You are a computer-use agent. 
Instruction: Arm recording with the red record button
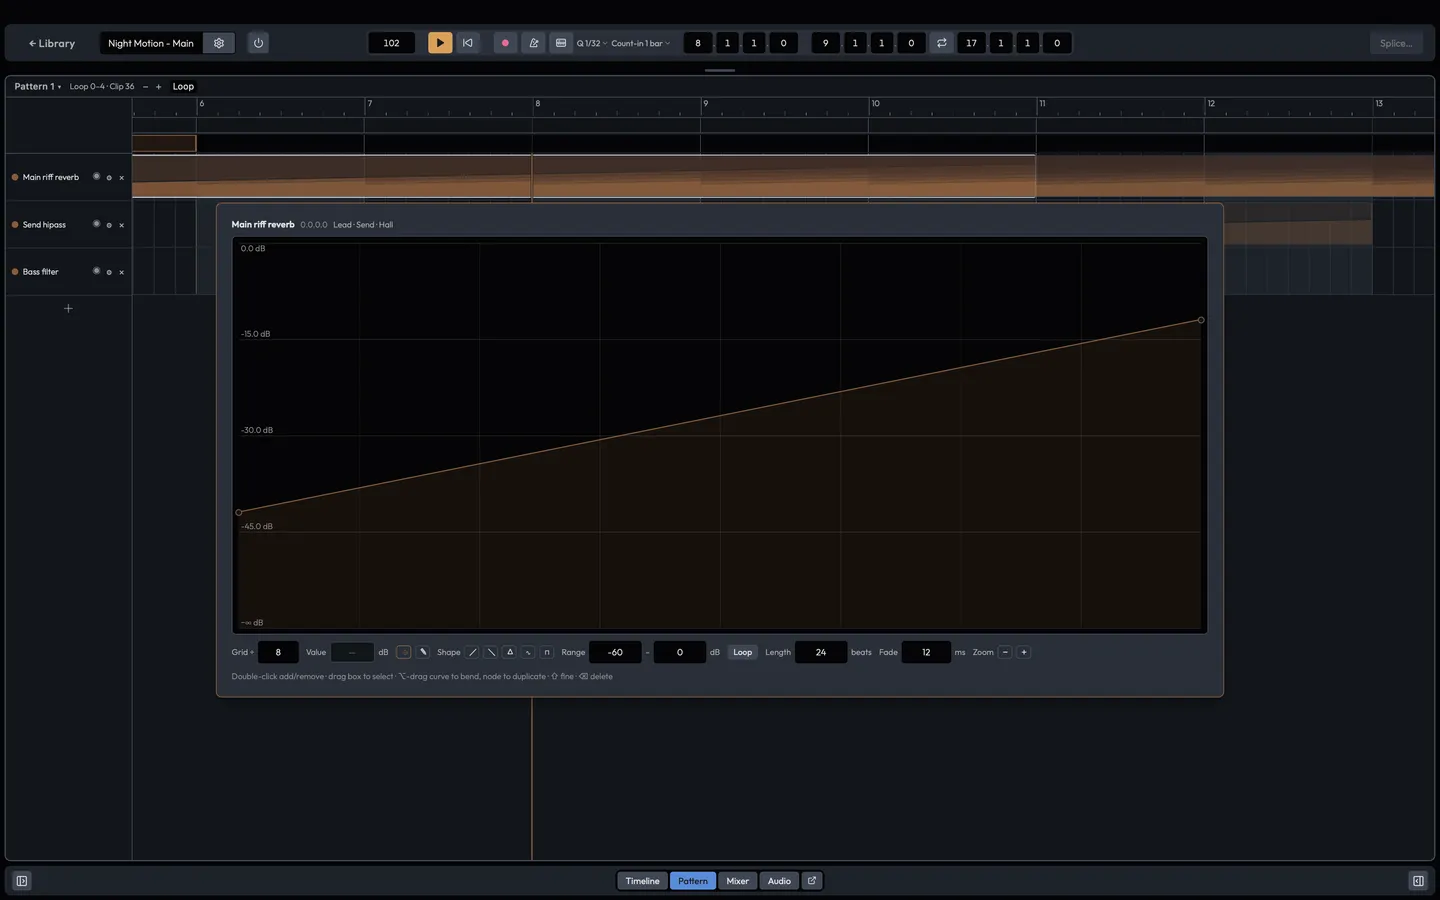505,43
